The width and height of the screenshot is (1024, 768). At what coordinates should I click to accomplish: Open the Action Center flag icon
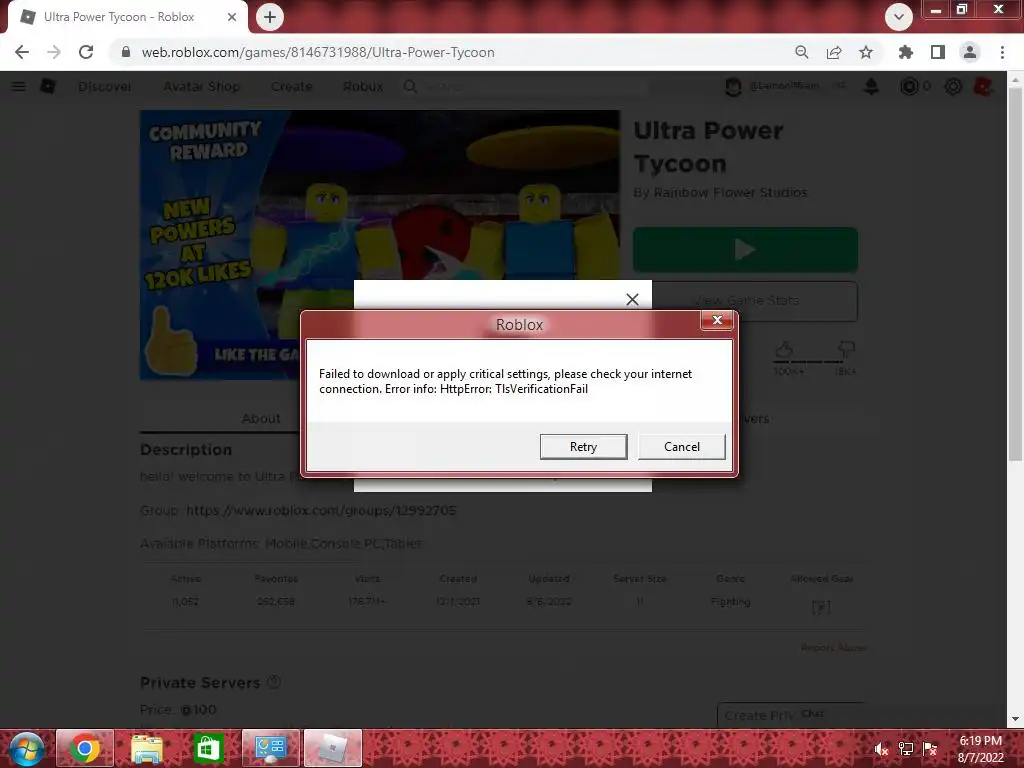931,749
